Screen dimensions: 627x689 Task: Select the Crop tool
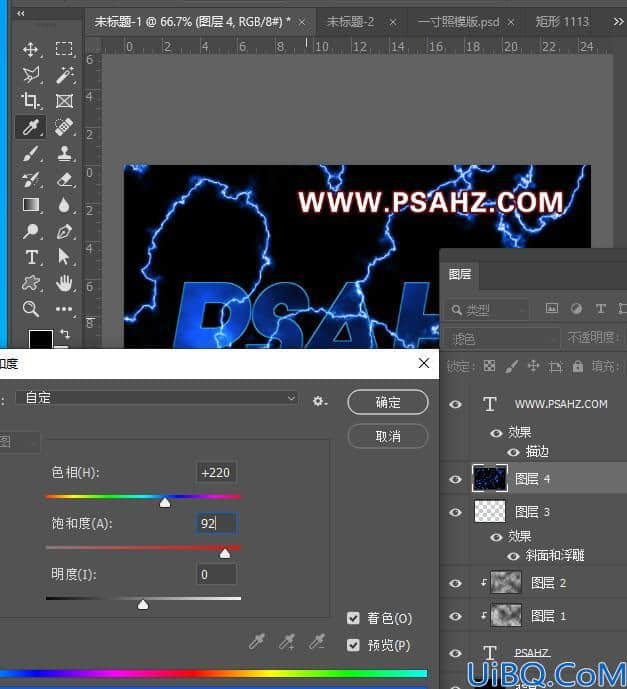pos(30,101)
